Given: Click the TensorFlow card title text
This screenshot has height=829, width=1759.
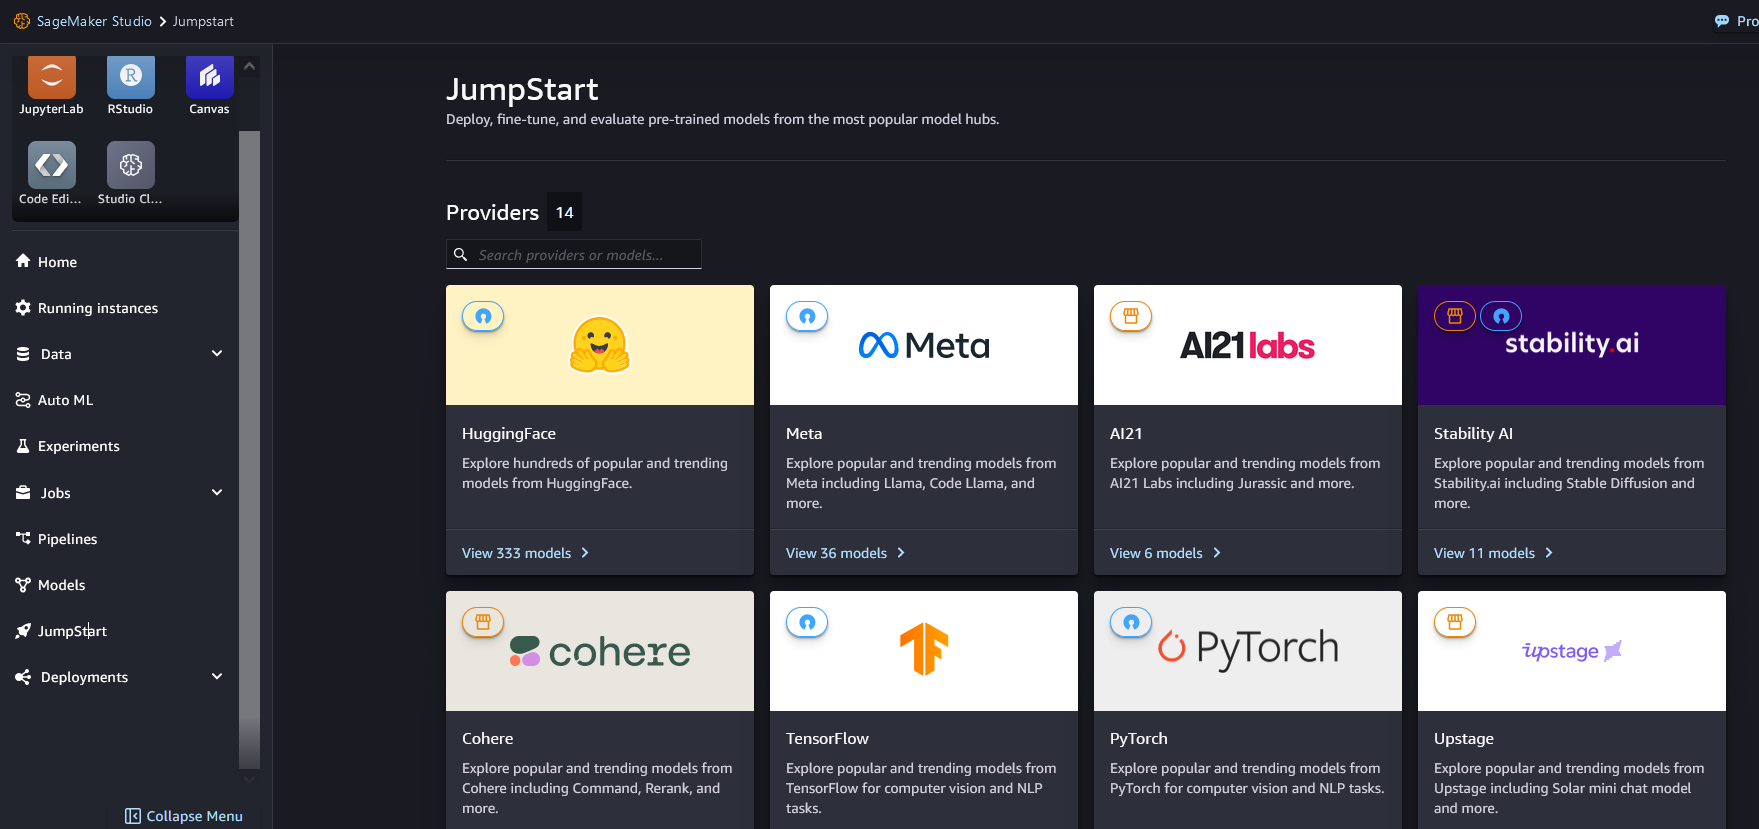Looking at the screenshot, I should click(x=827, y=739).
